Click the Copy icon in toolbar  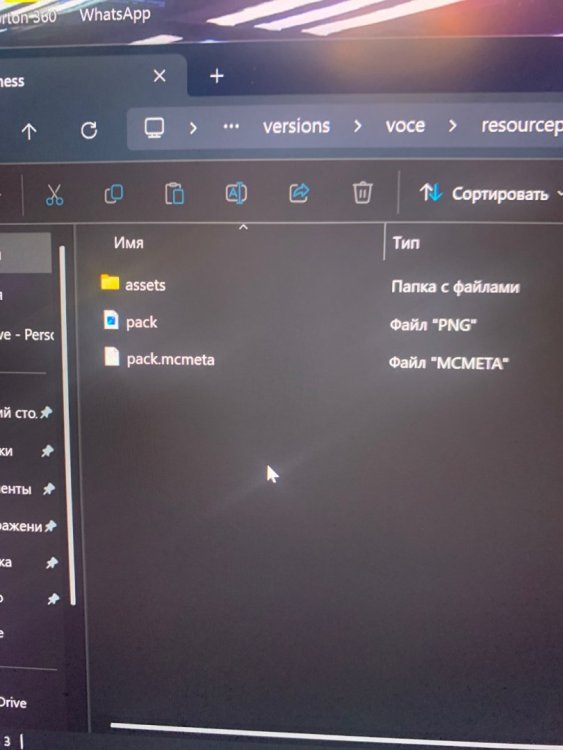pos(114,194)
